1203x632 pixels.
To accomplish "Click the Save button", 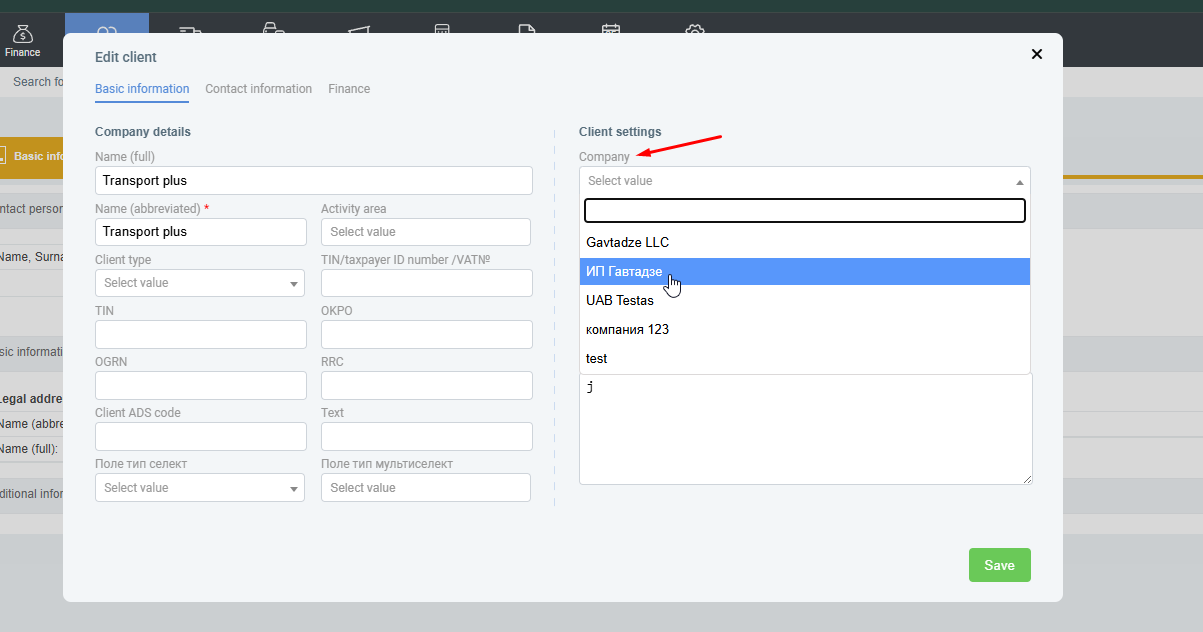I will 999,565.
